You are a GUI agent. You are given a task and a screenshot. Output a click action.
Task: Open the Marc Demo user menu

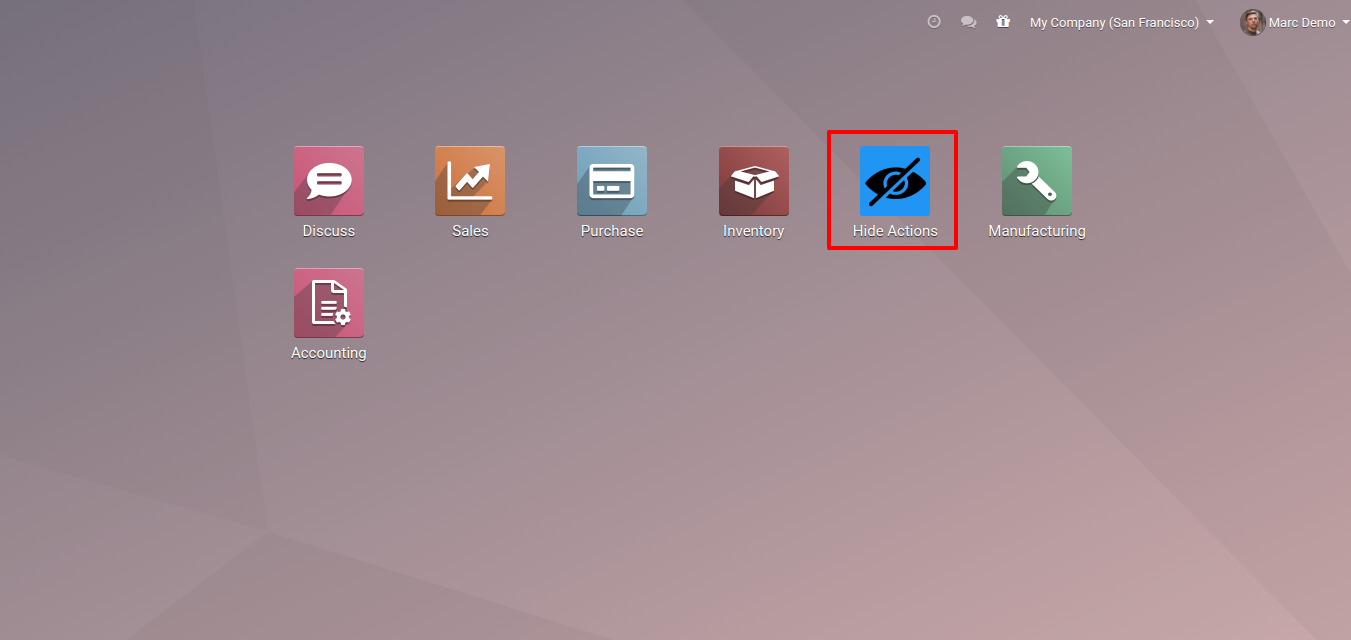[1301, 22]
